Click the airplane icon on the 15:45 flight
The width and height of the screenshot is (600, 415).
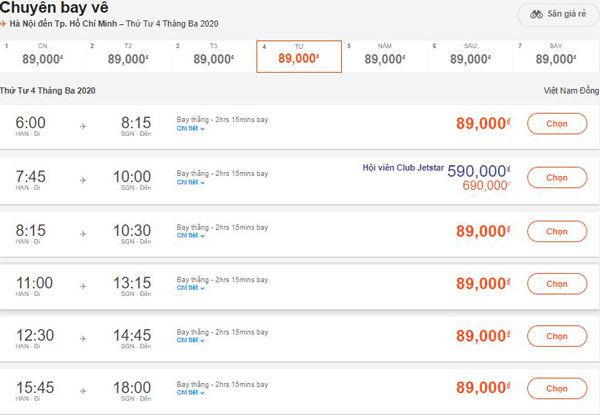pyautogui.click(x=83, y=391)
